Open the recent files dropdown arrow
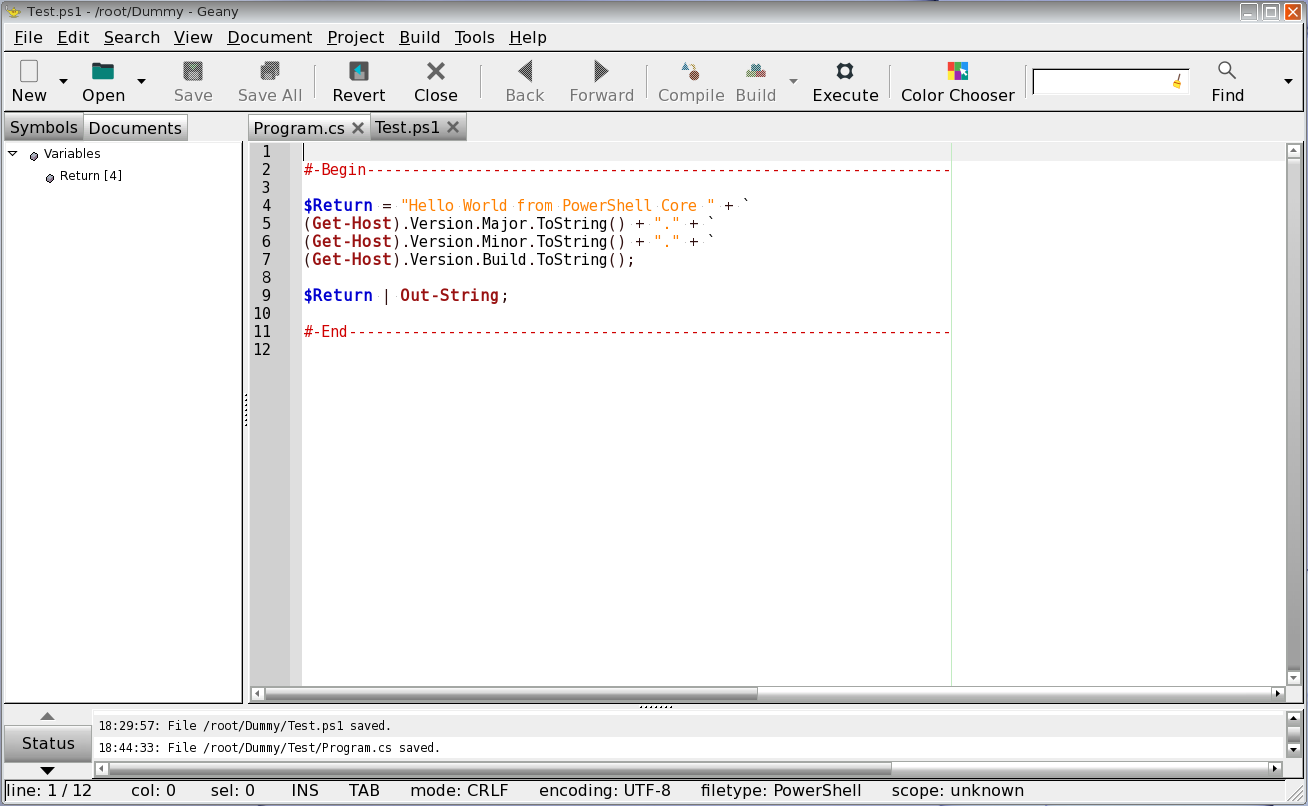 141,82
